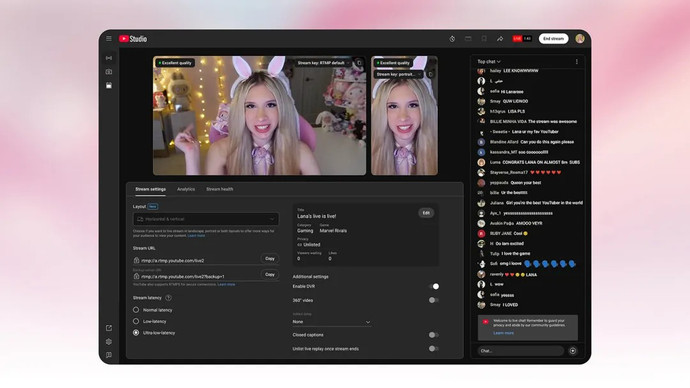Open the Webcam sidebar section

[109, 72]
